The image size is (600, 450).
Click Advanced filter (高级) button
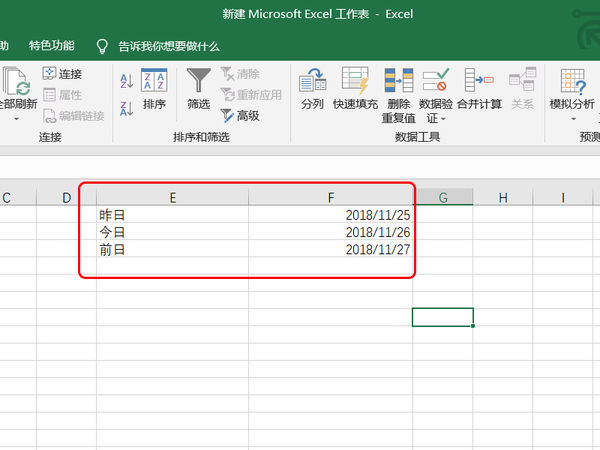pos(238,116)
